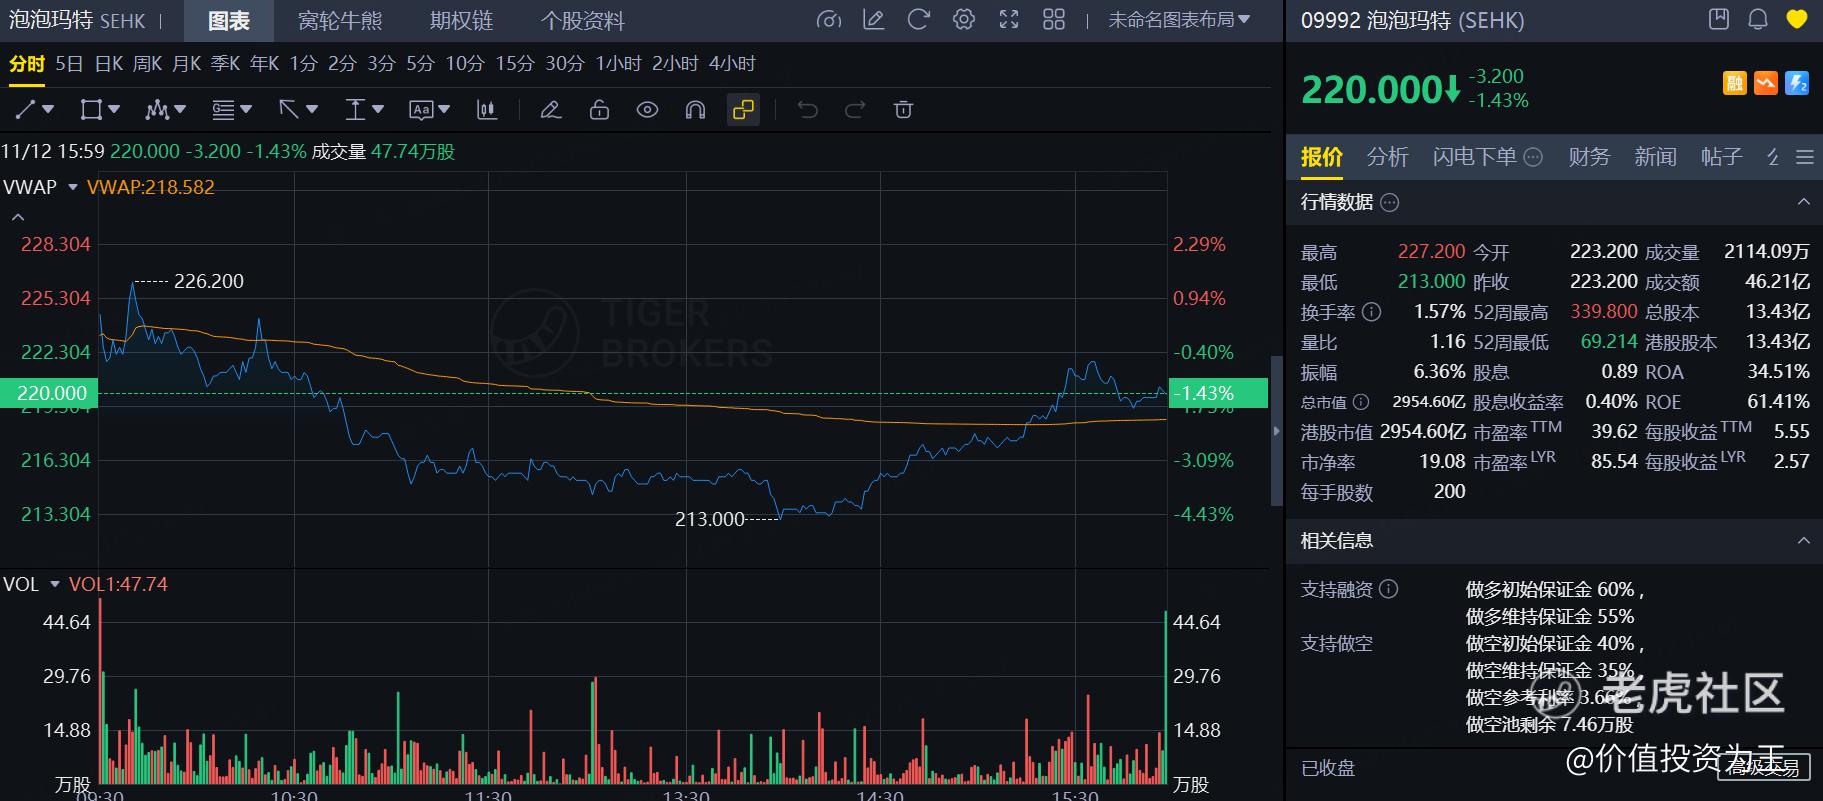Select the pencil edit drawing tool
This screenshot has width=1823, height=801.
click(x=550, y=110)
